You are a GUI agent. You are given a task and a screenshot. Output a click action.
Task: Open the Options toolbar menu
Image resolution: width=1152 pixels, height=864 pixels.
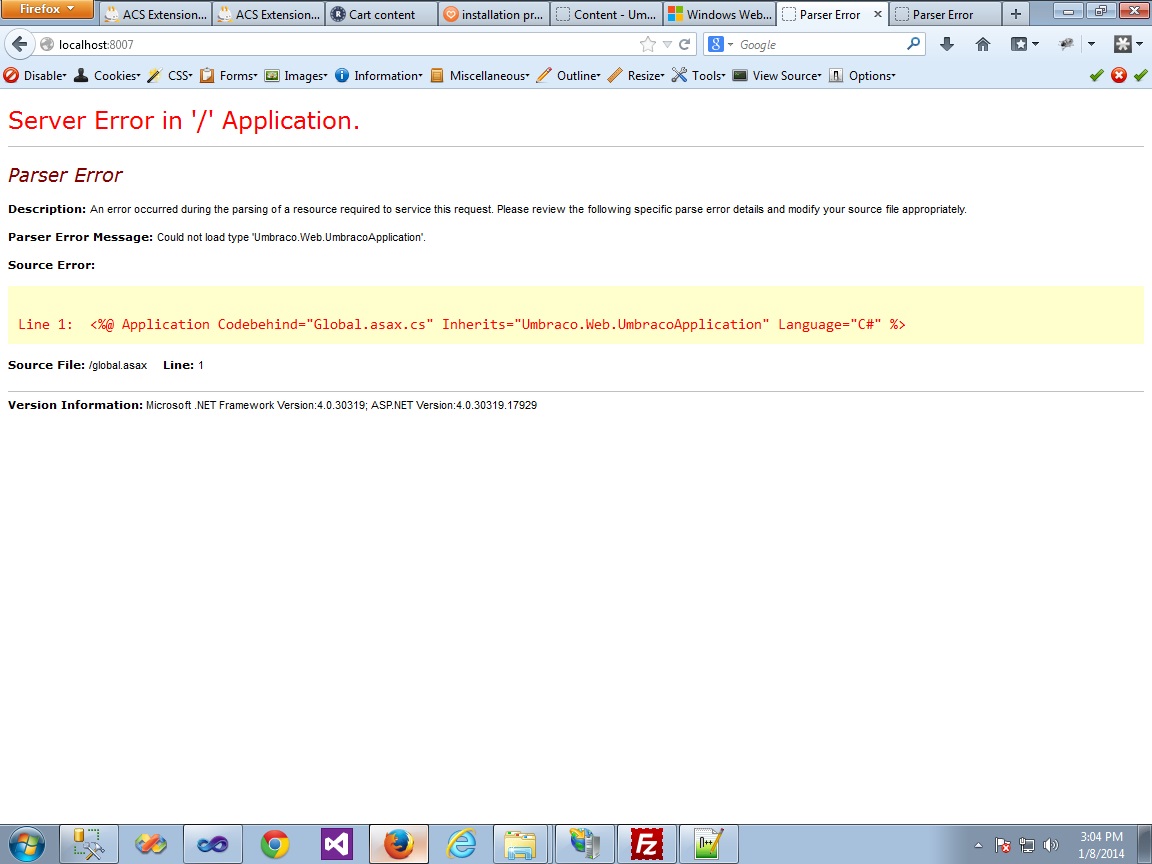tap(863, 75)
